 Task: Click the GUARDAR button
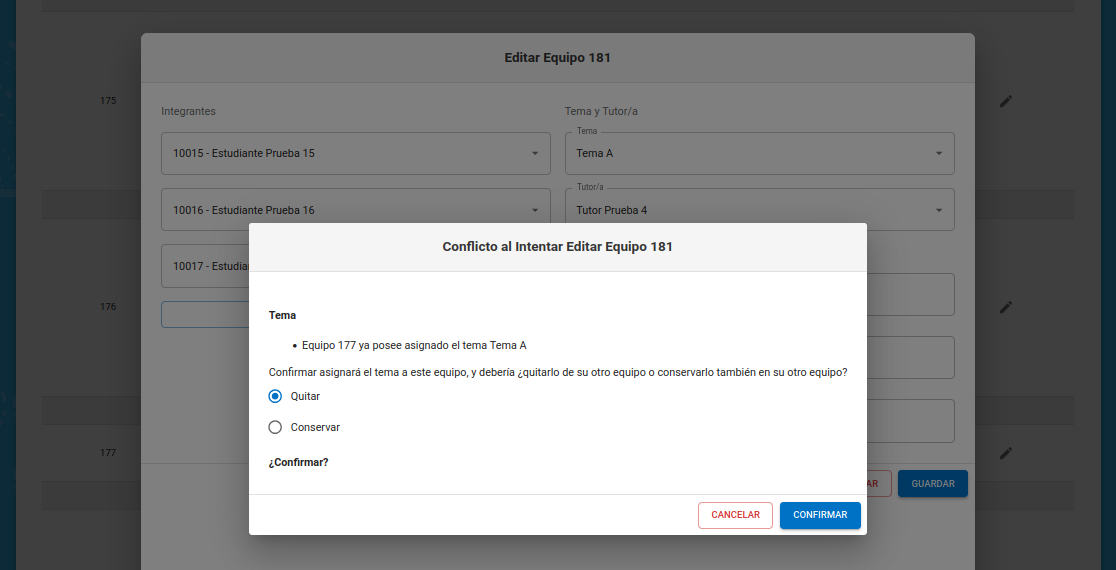pyautogui.click(x=932, y=484)
